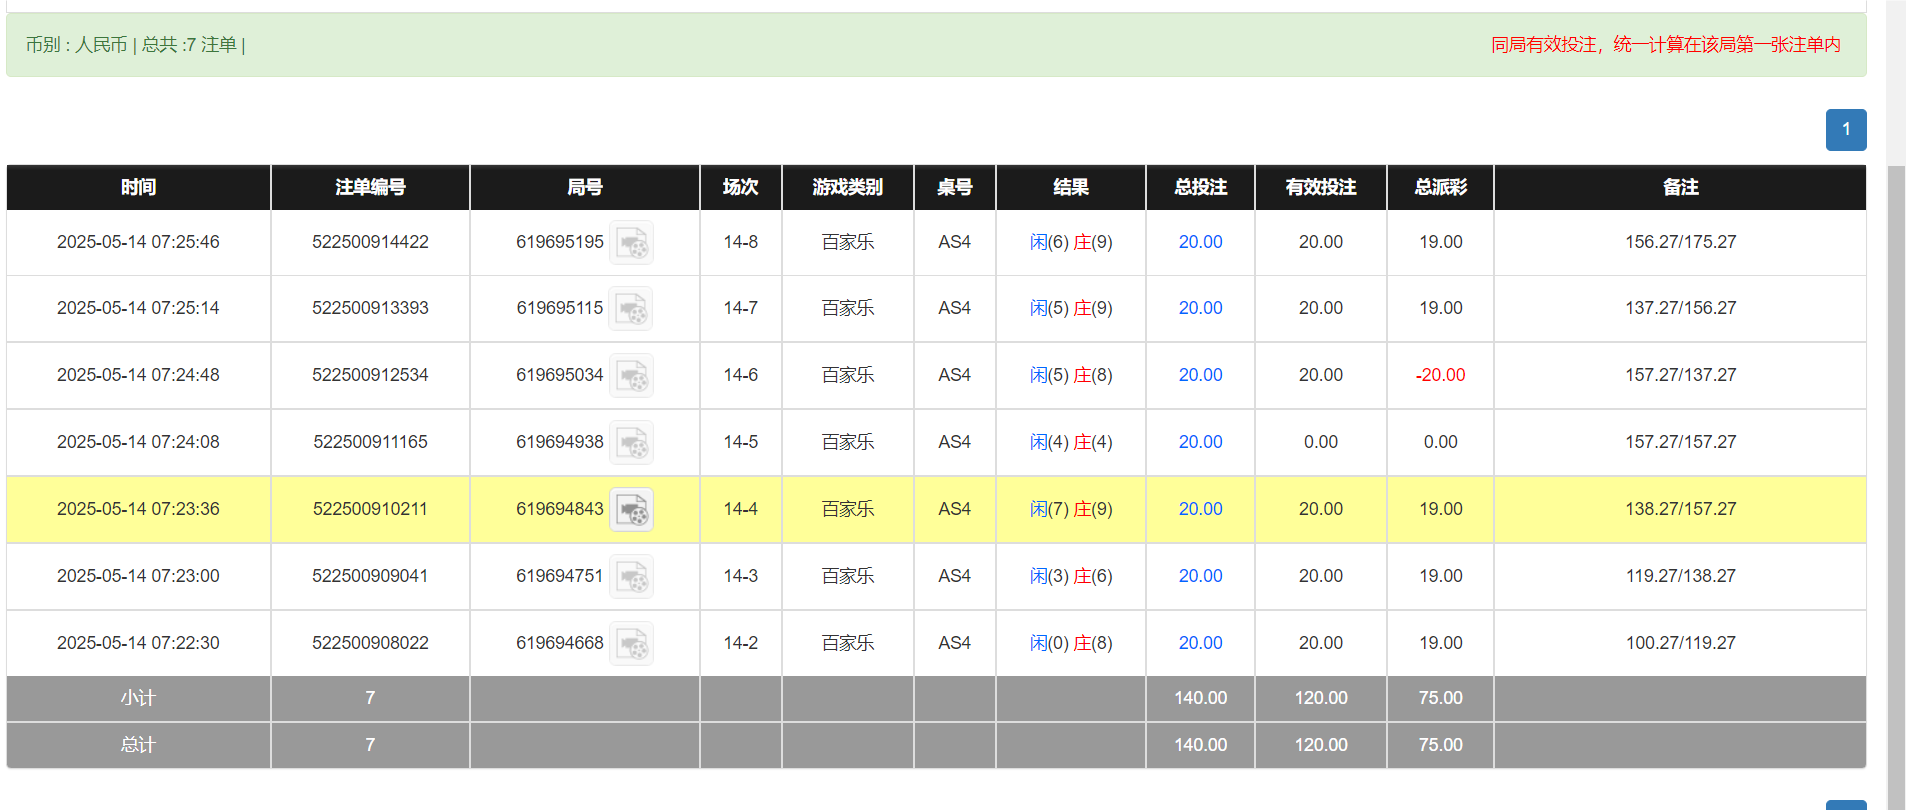1906x810 pixels.
Task: Select order number 522500908022 cell
Action: coord(370,643)
